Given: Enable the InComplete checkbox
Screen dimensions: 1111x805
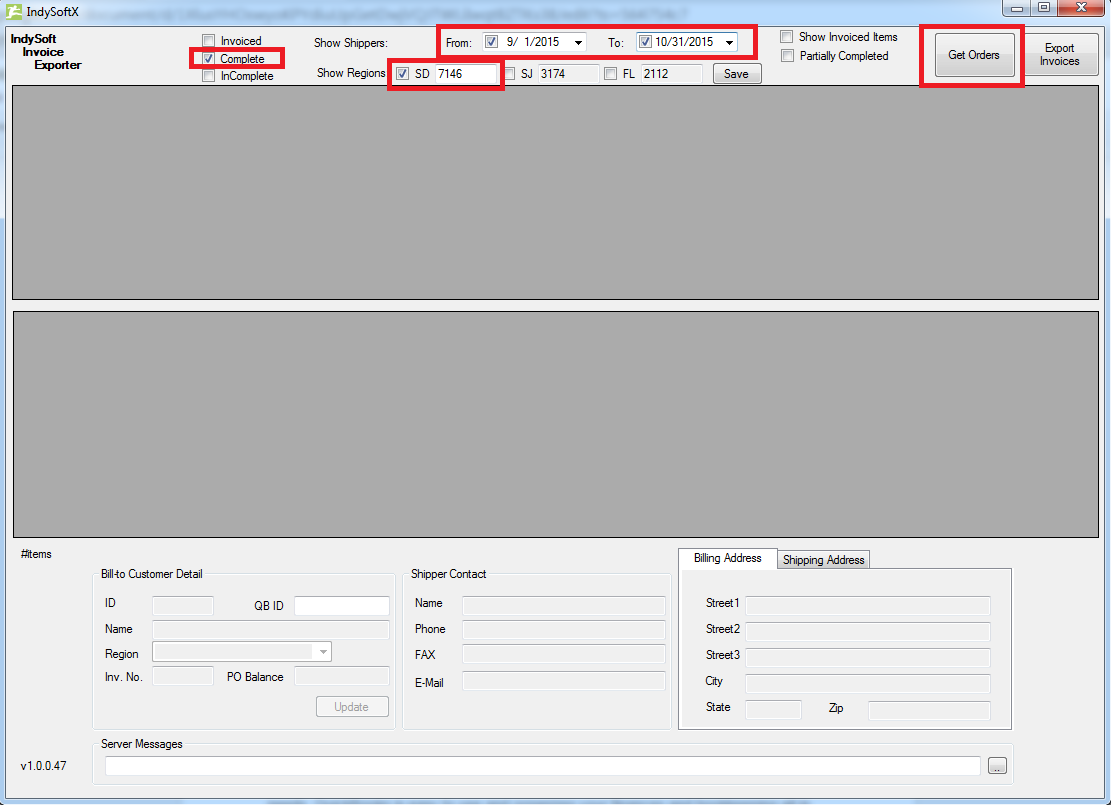Looking at the screenshot, I should [209, 76].
